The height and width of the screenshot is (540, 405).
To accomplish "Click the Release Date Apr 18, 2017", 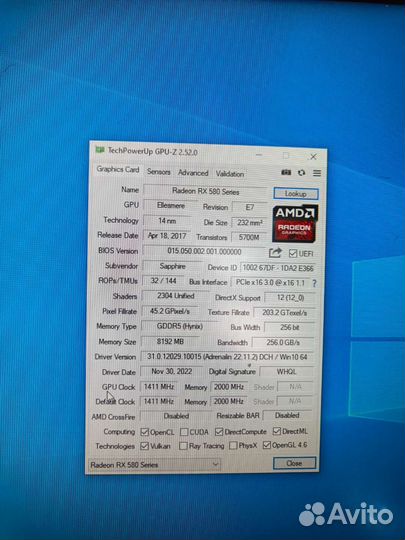I will point(167,236).
